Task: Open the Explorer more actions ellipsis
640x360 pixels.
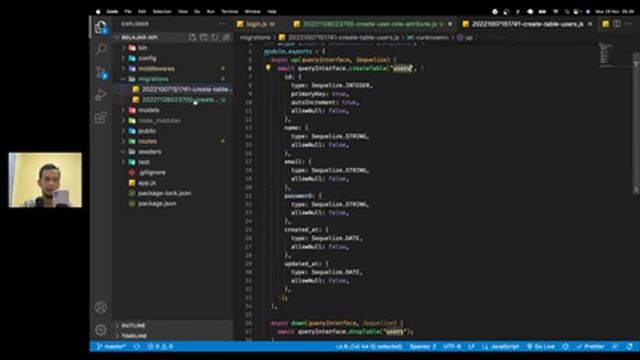Action: 222,24
